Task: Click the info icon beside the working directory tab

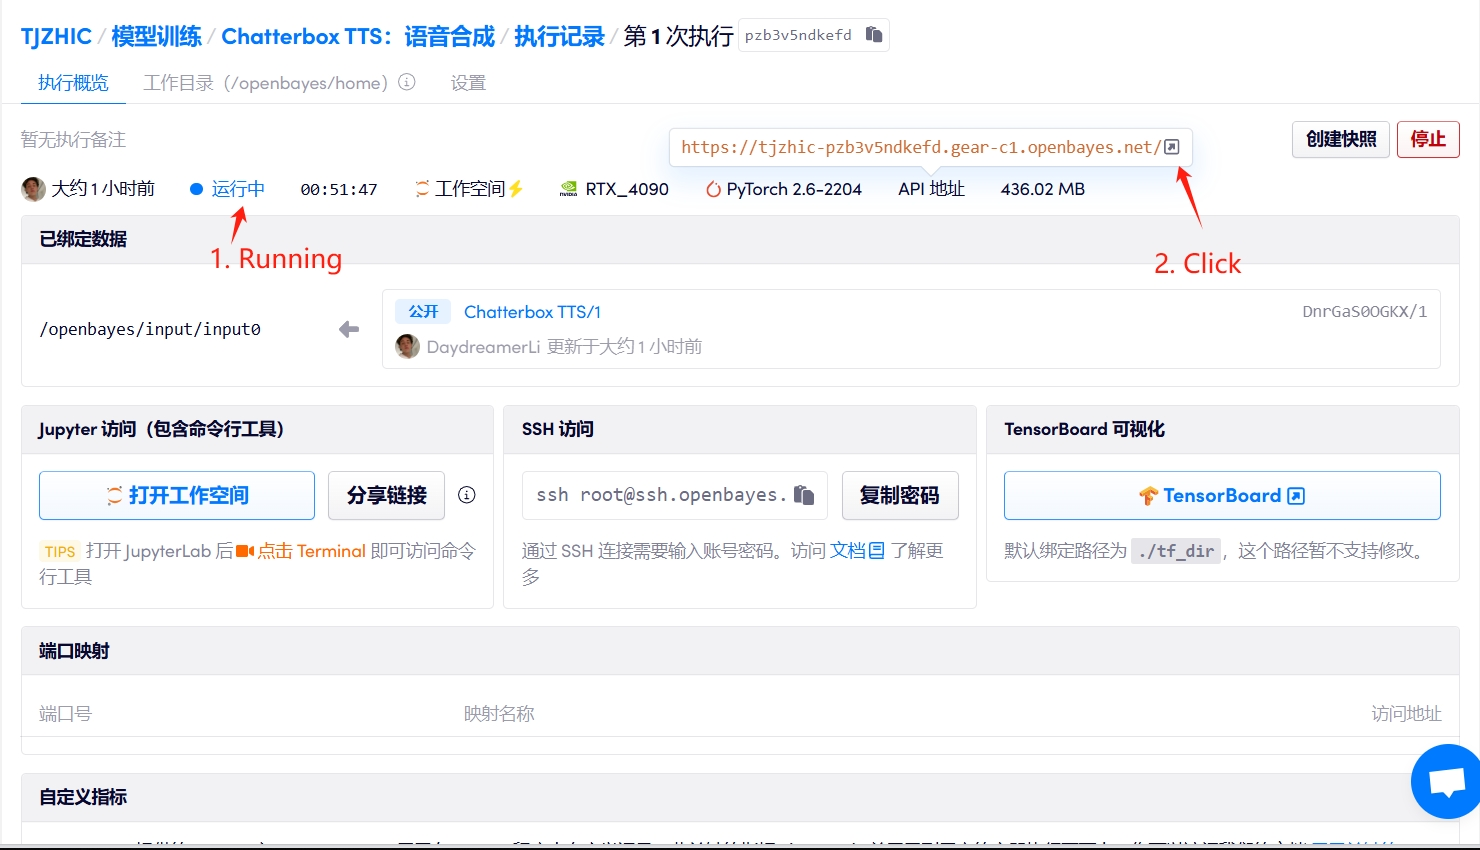Action: tap(407, 82)
